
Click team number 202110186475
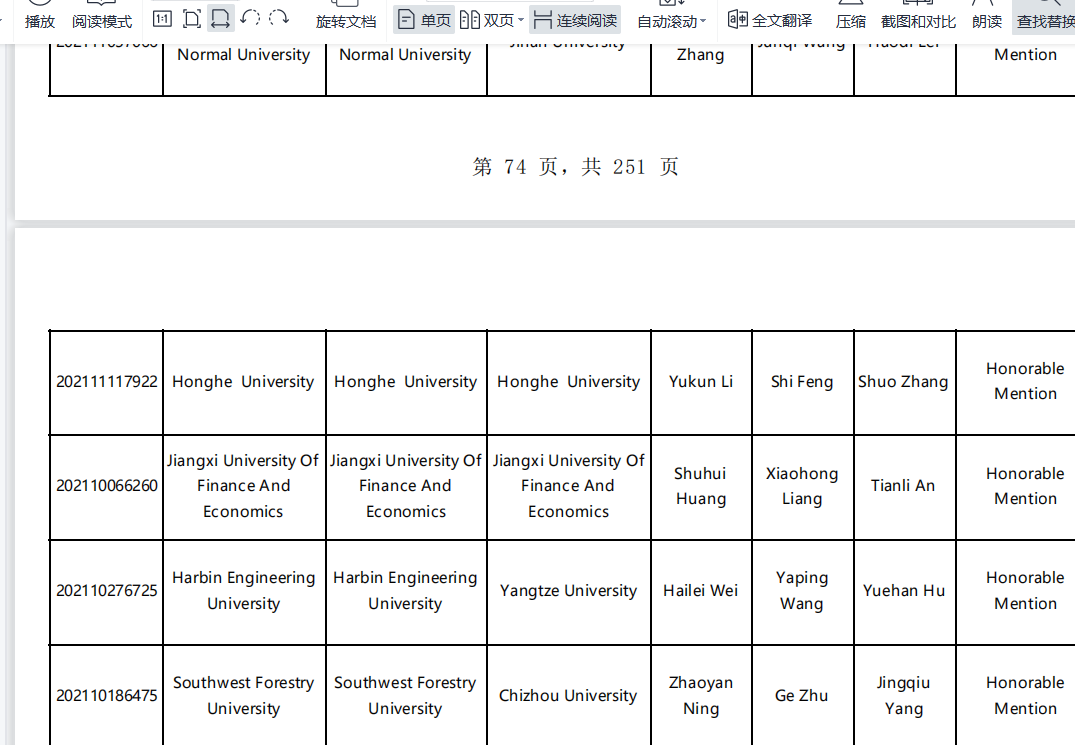107,696
